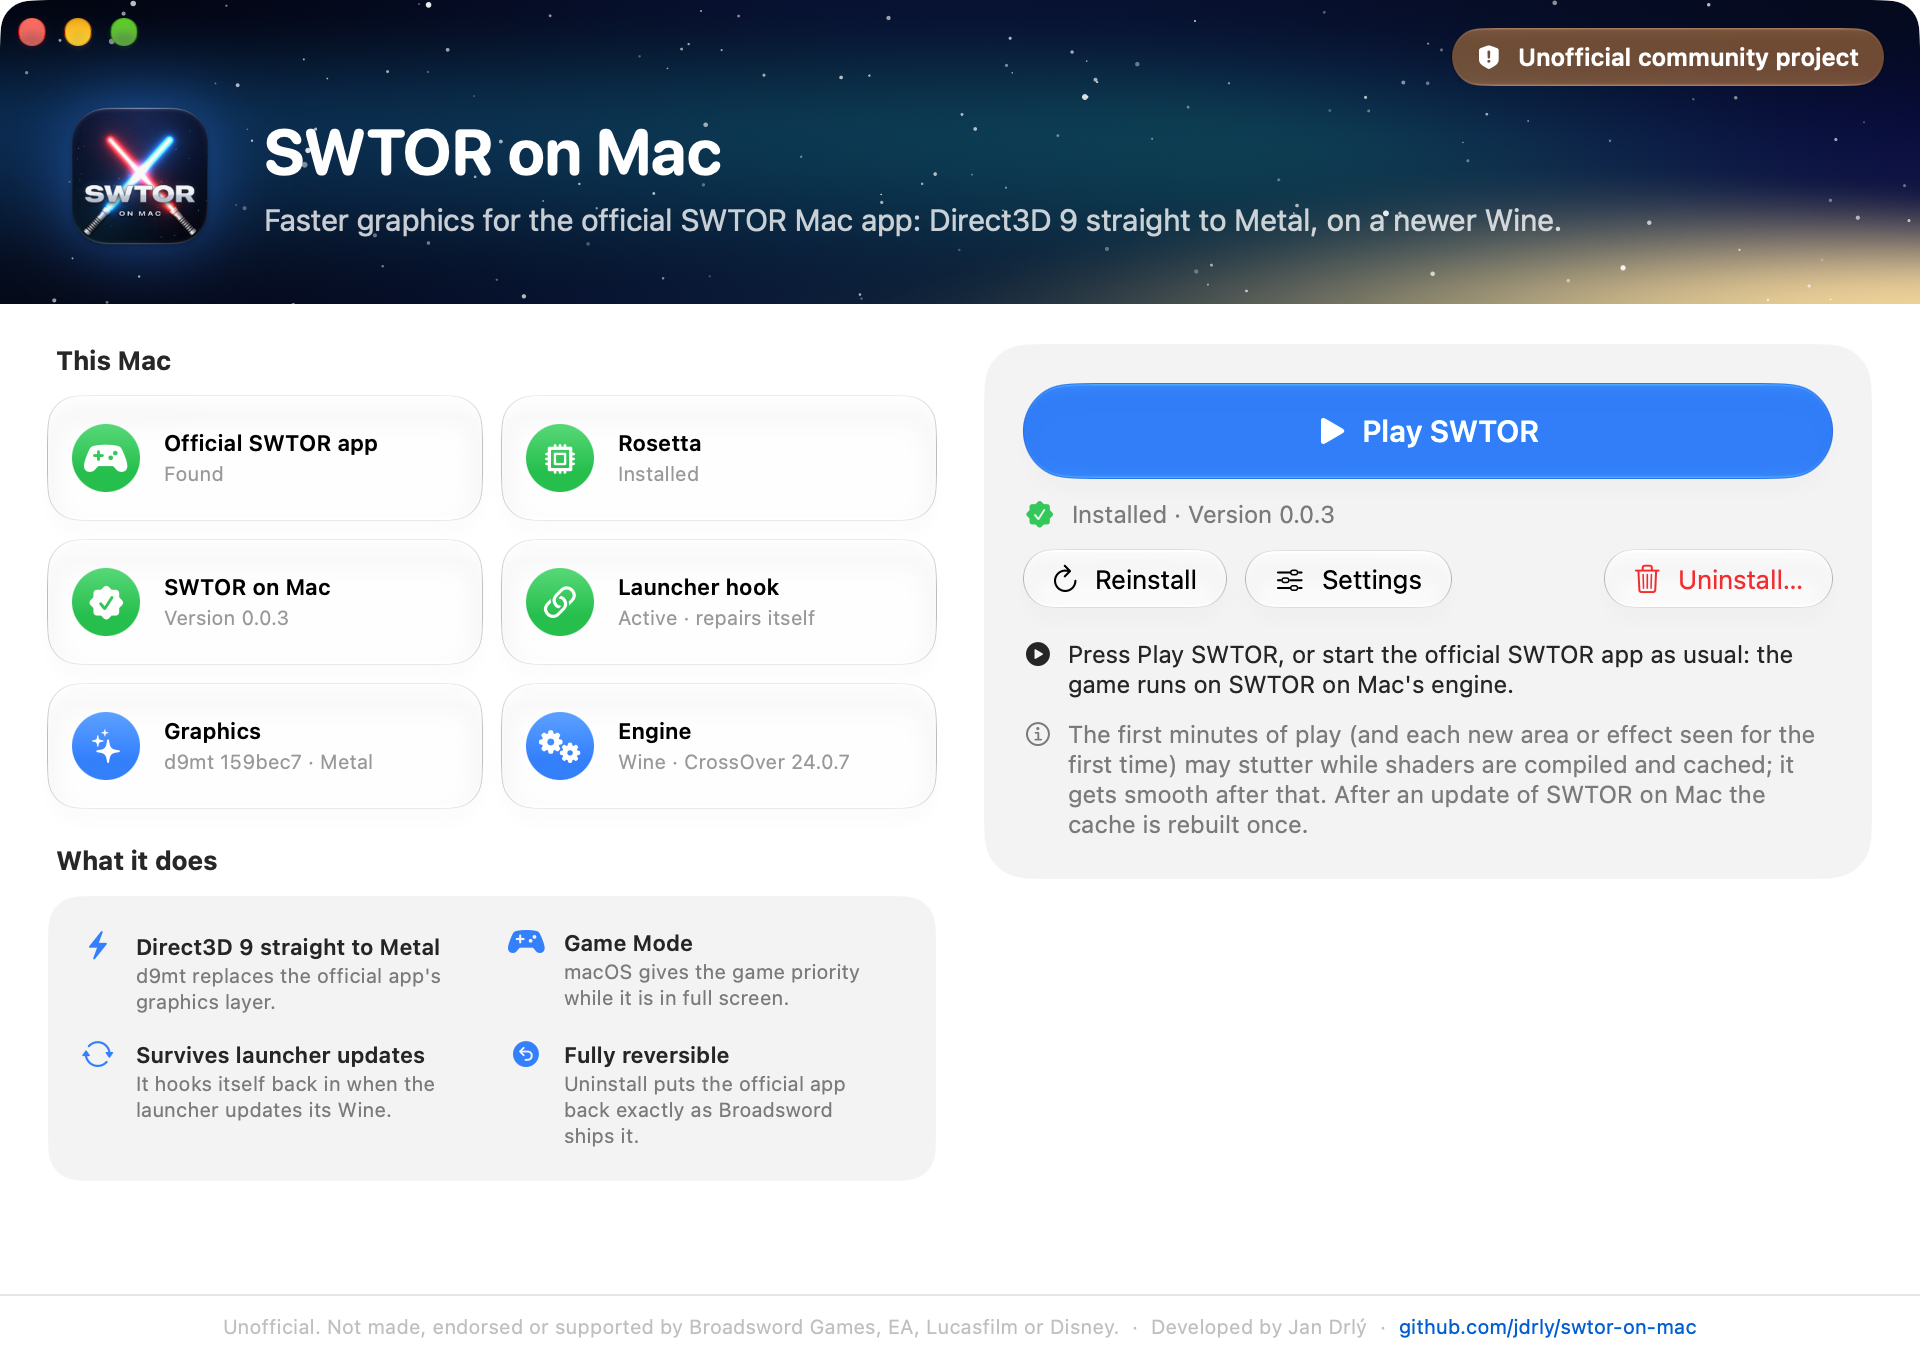
Task: Click the SWTOR on Mac app logo
Action: 140,176
